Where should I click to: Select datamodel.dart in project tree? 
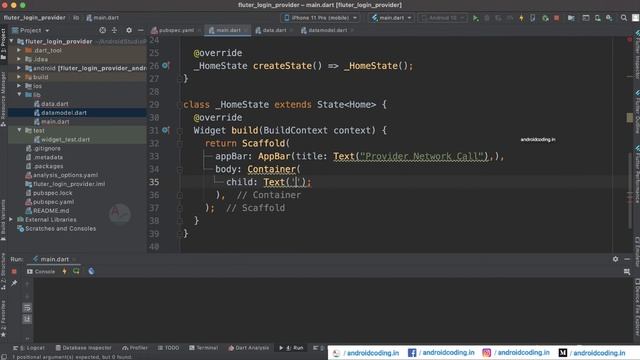click(x=64, y=113)
